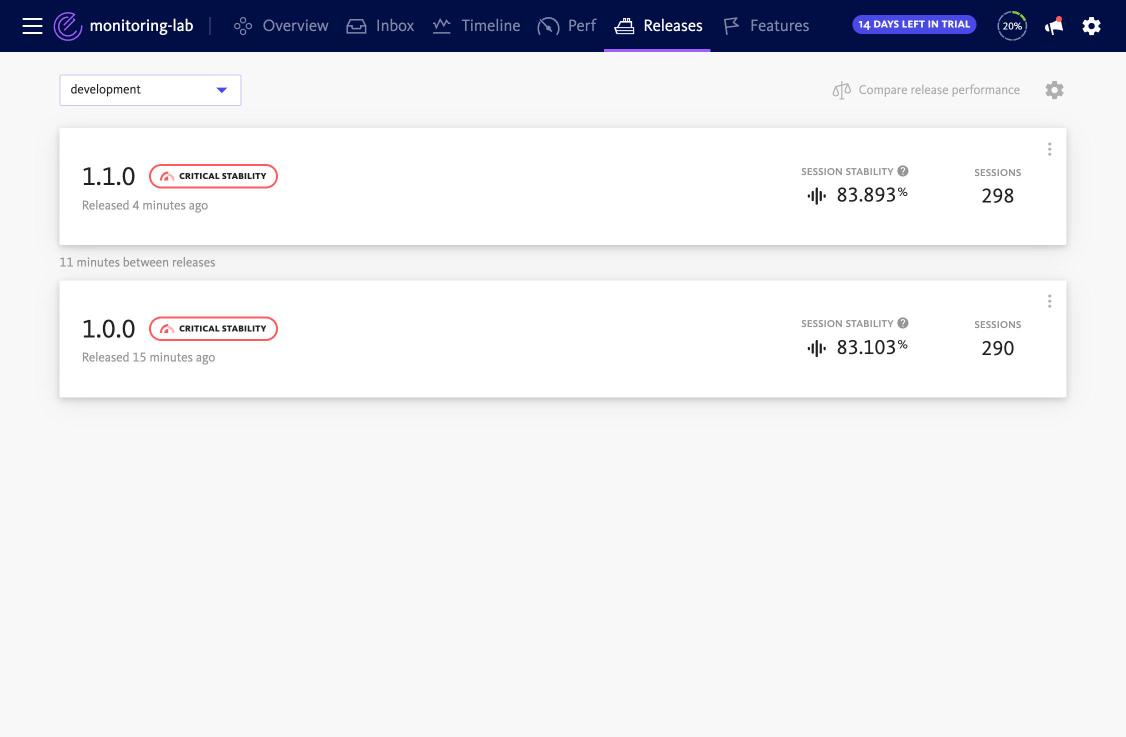Image resolution: width=1126 pixels, height=737 pixels.
Task: Click the 83.893% session stability value
Action: (872, 195)
